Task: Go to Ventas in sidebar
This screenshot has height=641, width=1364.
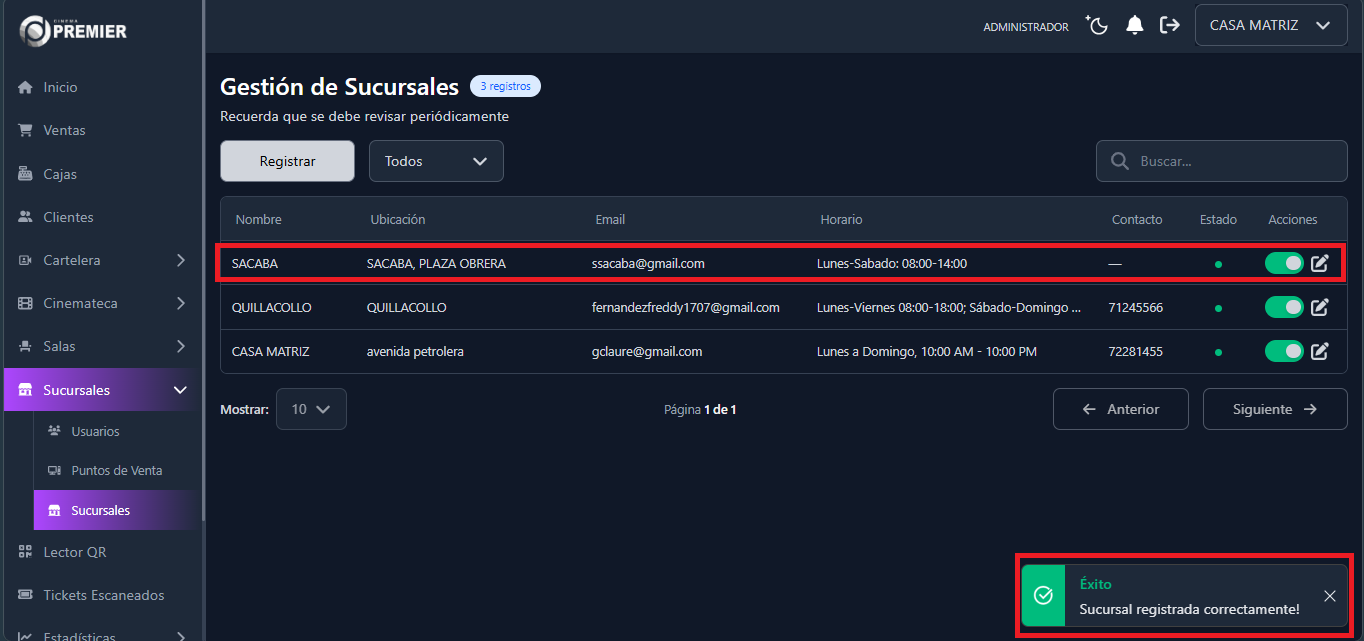Action: [64, 130]
